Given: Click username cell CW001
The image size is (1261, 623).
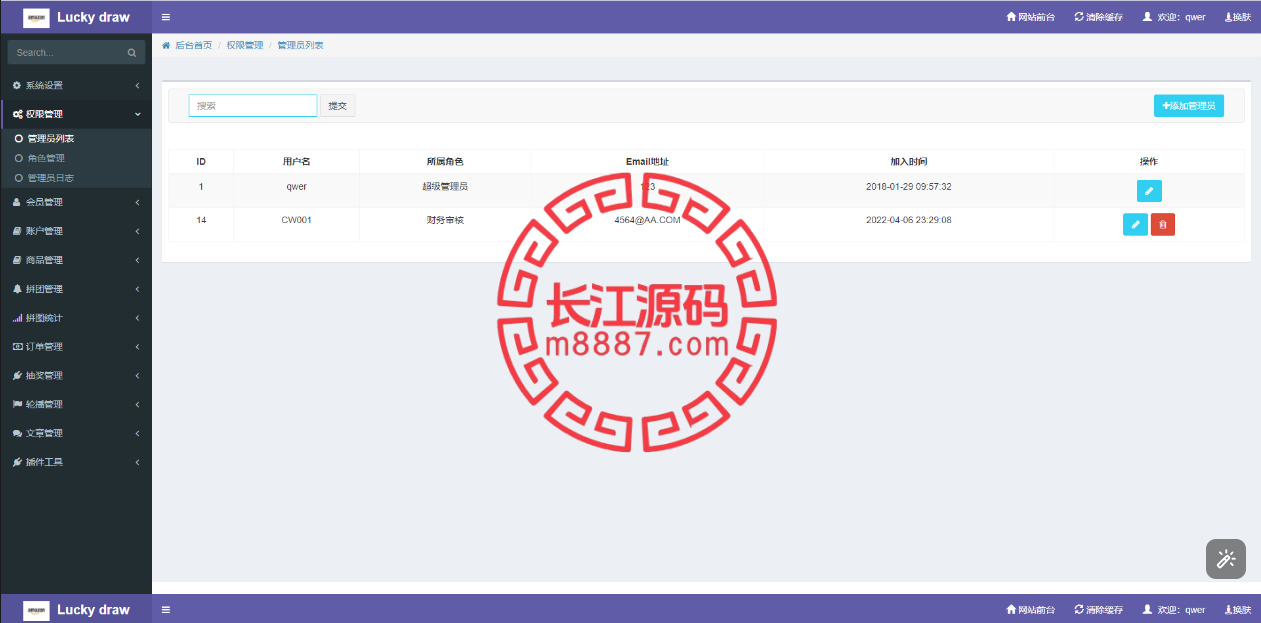Looking at the screenshot, I should tap(297, 220).
